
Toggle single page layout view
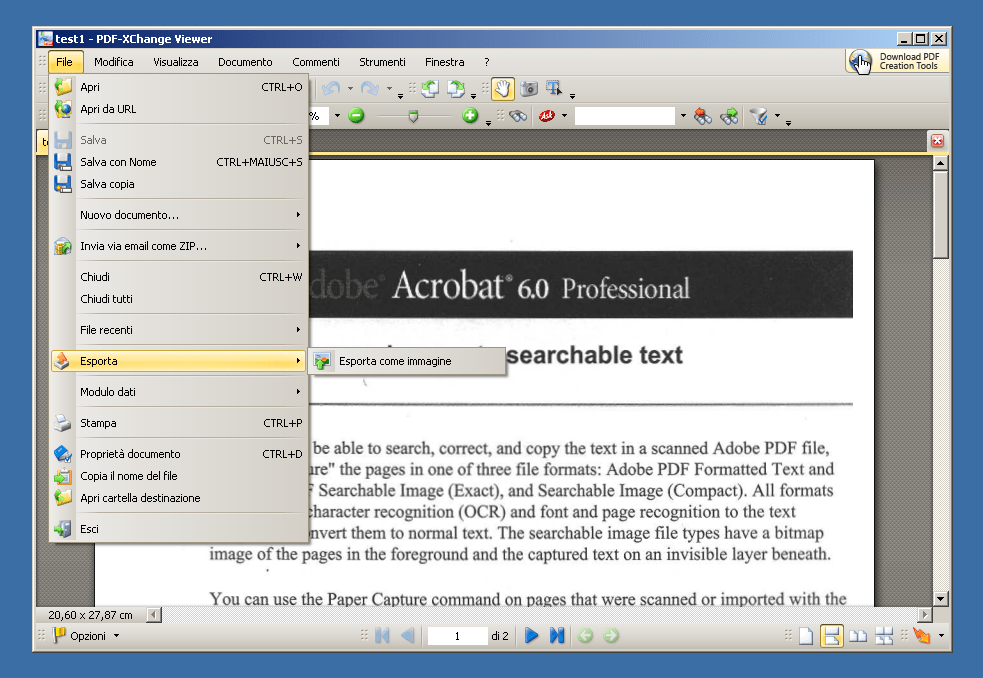coord(808,634)
